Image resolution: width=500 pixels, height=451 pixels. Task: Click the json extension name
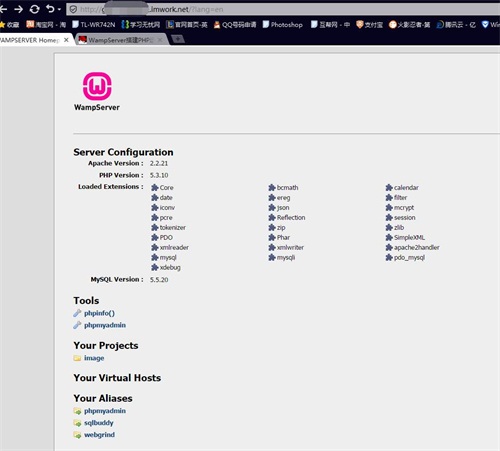[283, 208]
